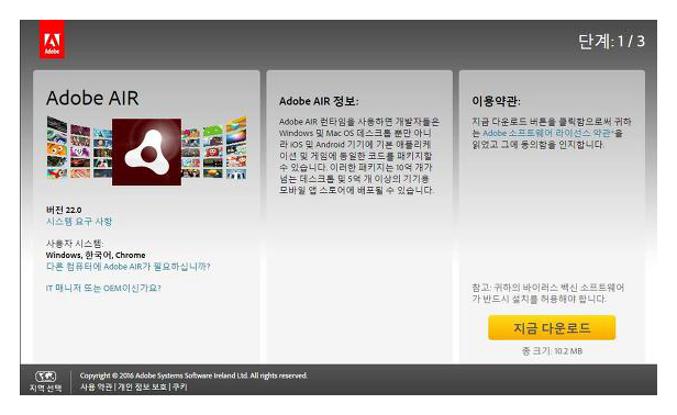Image resolution: width=677 pixels, height=415 pixels.
Task: Open the 시스템 요구 사항 link
Action: pyautogui.click(x=79, y=222)
